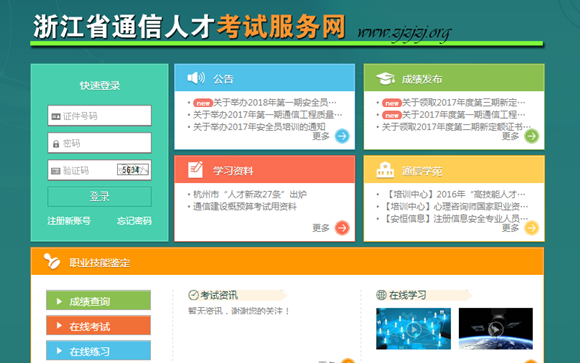Open more 学习资料 via red arrow icon
This screenshot has height=363, width=580.
click(x=342, y=228)
